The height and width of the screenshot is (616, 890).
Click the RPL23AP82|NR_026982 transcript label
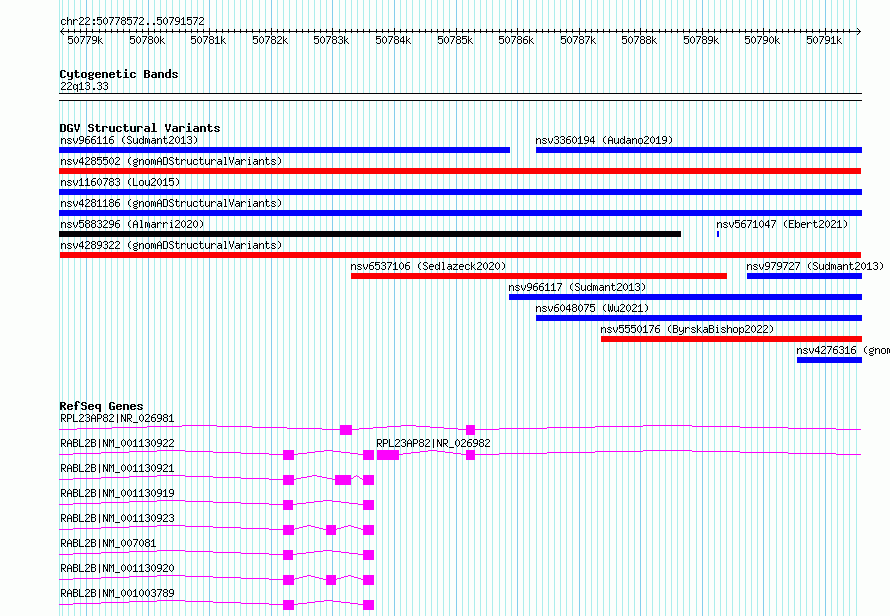tap(433, 443)
